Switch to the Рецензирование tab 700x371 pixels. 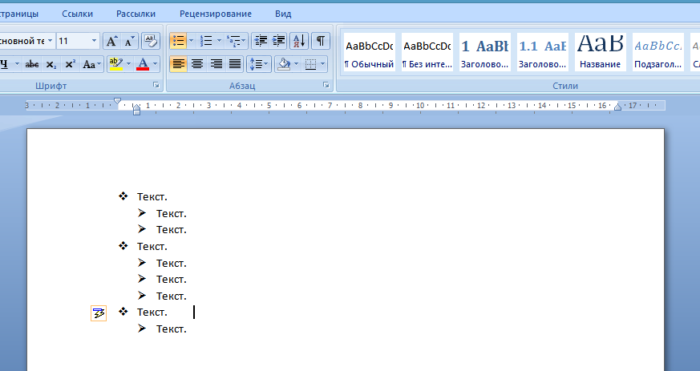pos(215,14)
